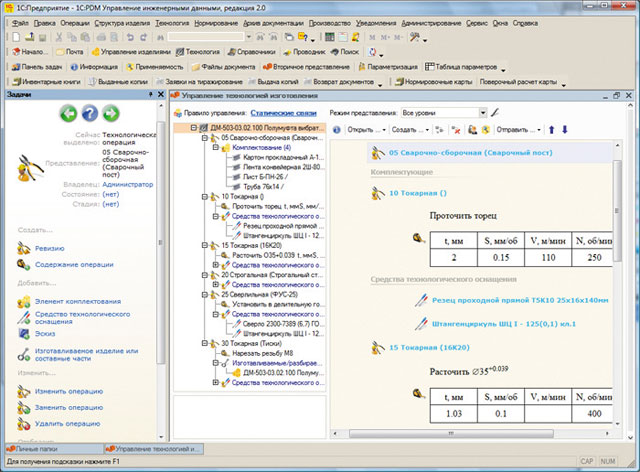The image size is (640, 472).
Task: Click the green back arrow in Задачи panel
Action: point(69,113)
